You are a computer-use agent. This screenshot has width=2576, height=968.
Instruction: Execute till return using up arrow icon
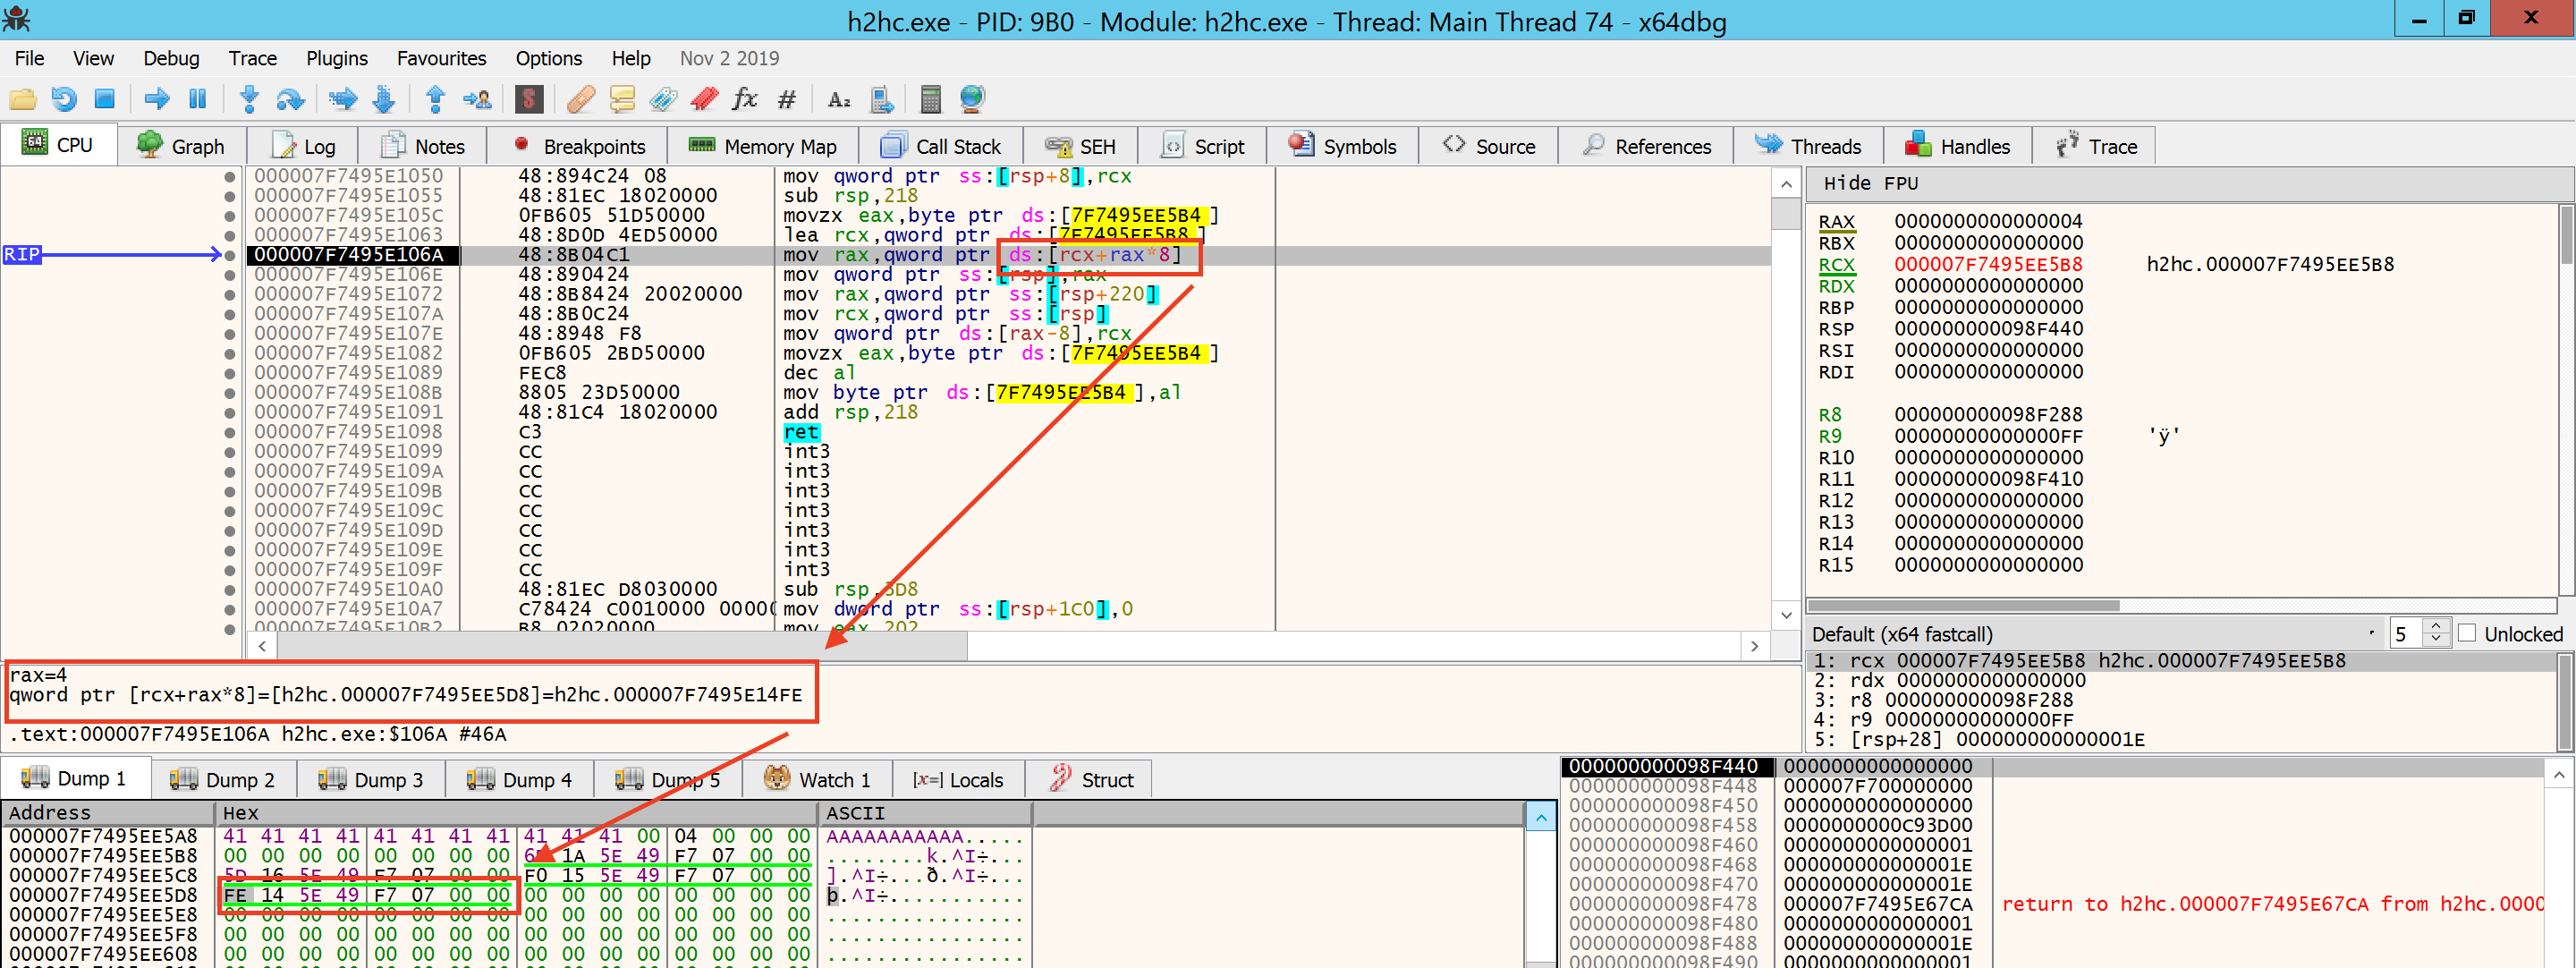pos(435,99)
